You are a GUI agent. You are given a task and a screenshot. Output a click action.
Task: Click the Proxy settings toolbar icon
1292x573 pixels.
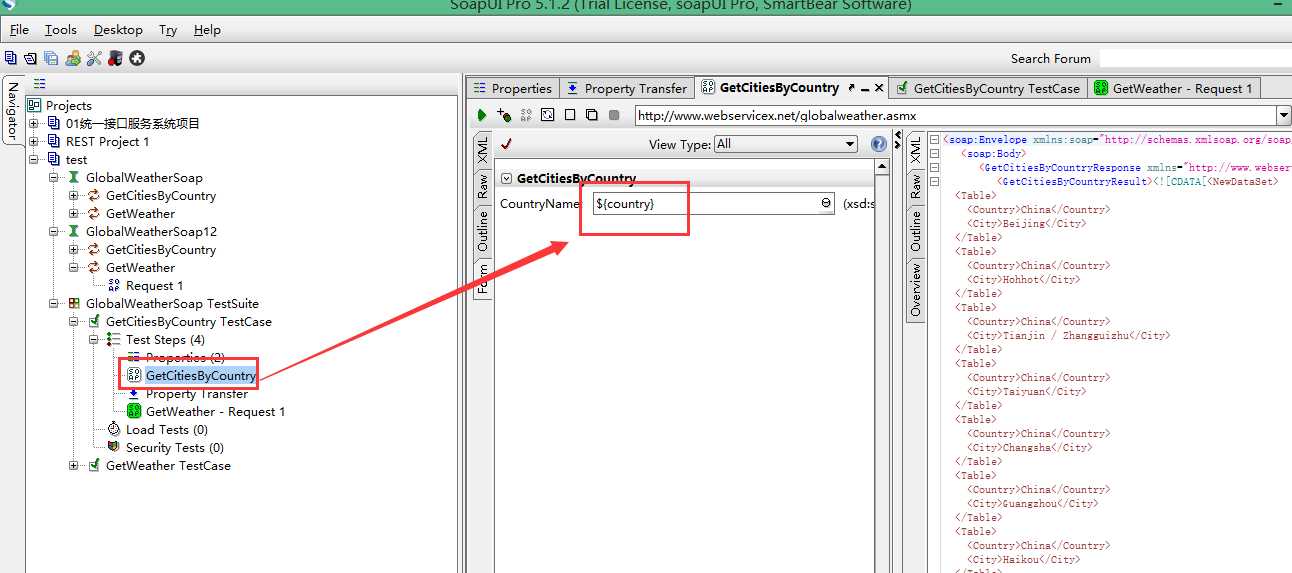pos(115,58)
